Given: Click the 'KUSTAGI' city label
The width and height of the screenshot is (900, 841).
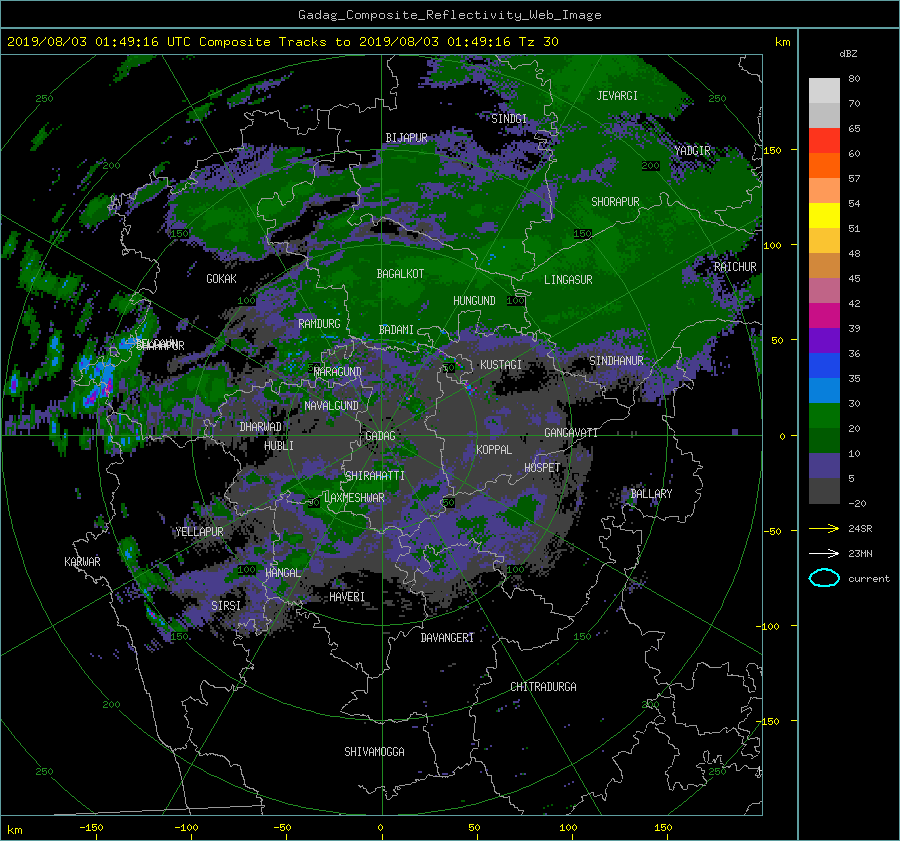Looking at the screenshot, I should pos(501,365).
